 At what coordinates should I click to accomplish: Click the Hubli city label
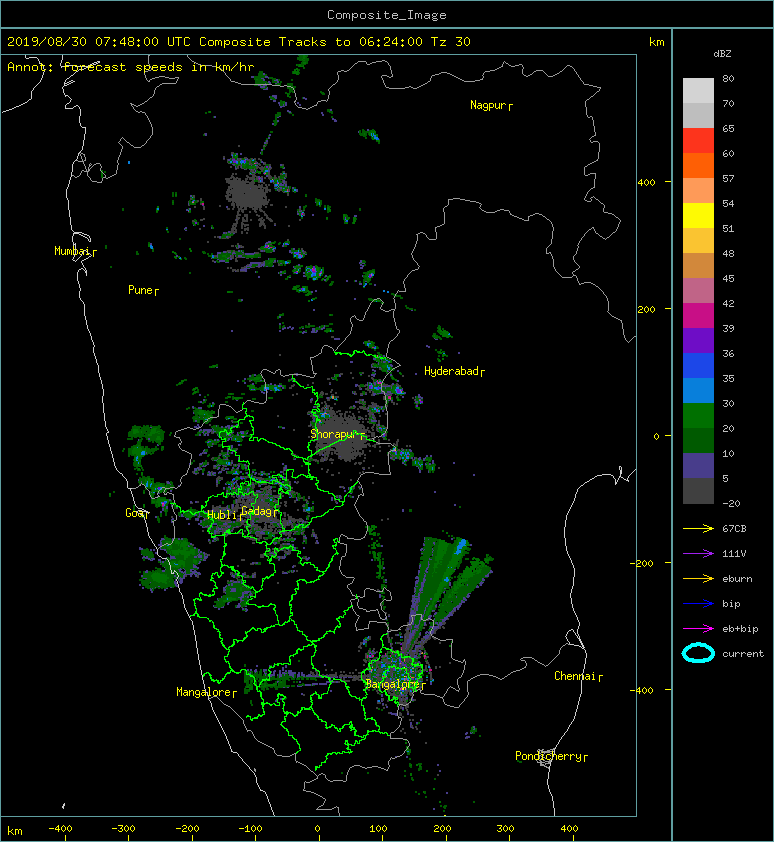[221, 515]
